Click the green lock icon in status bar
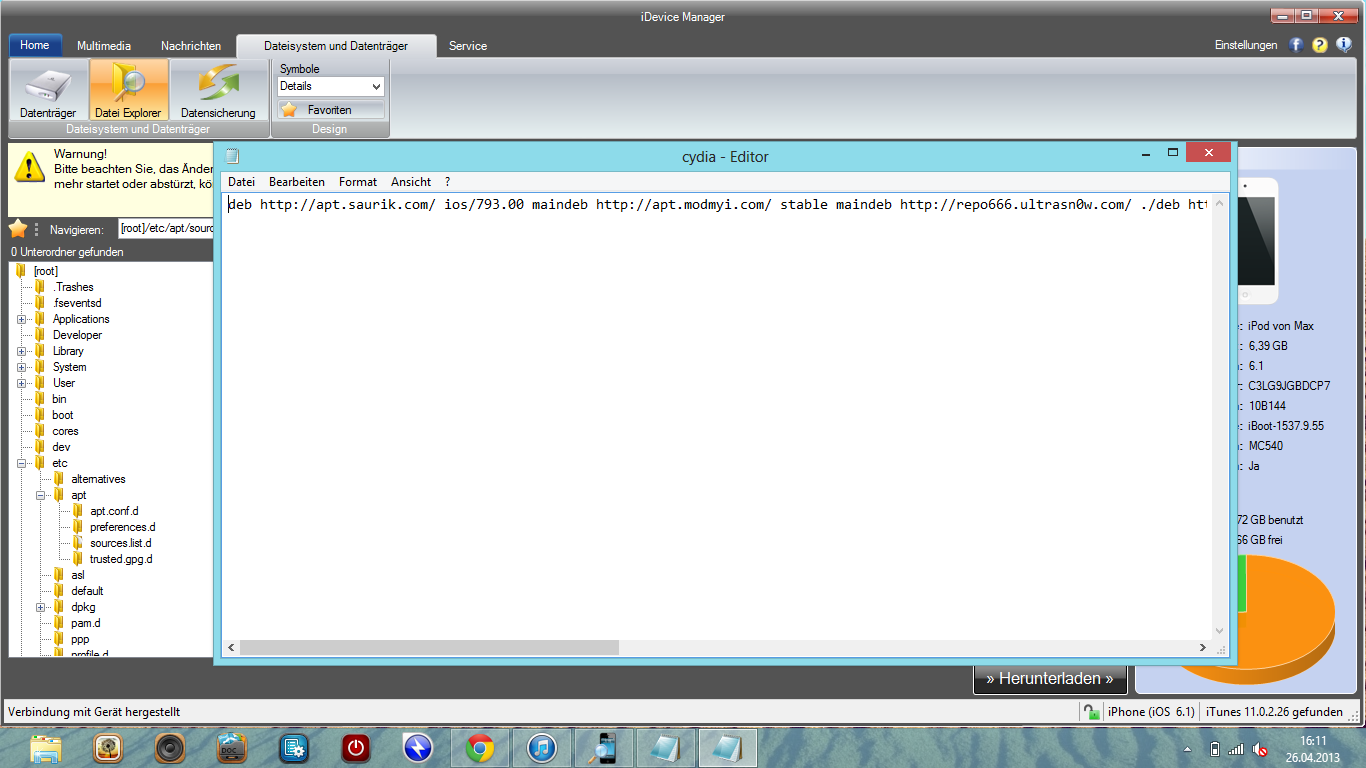The width and height of the screenshot is (1366, 768). (1091, 712)
